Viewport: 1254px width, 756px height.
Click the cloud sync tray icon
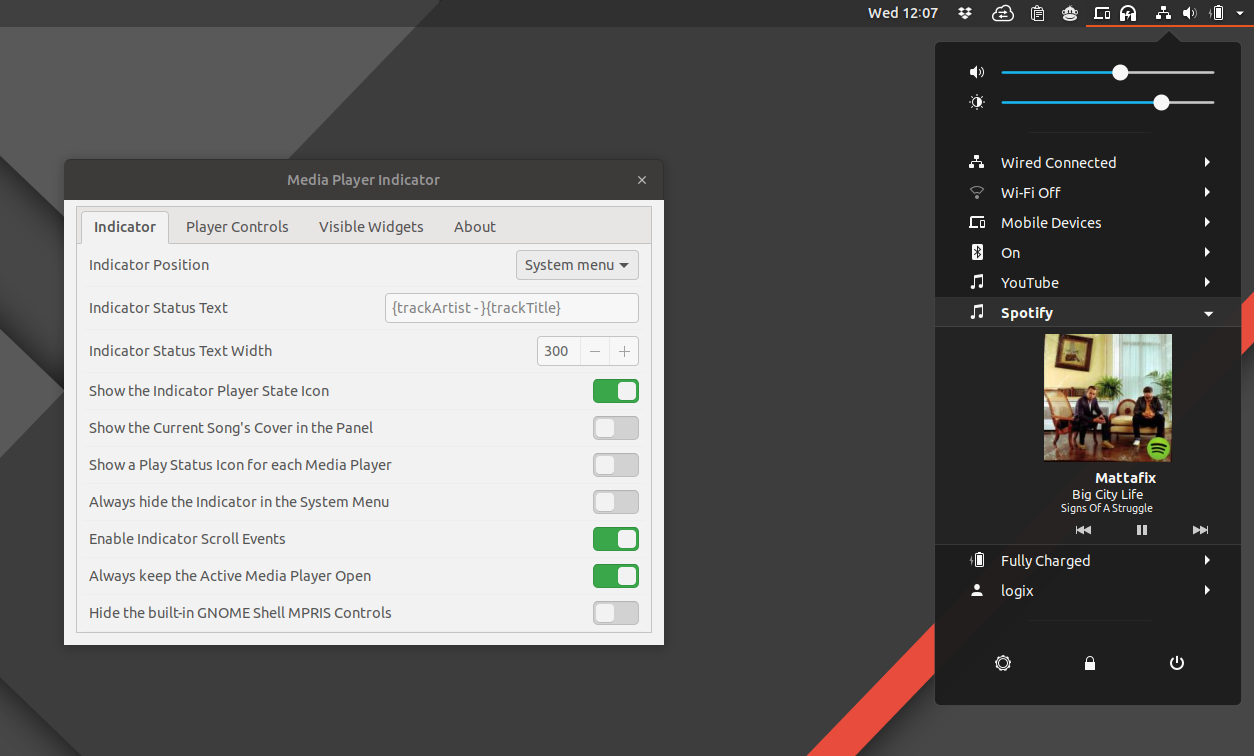1002,13
